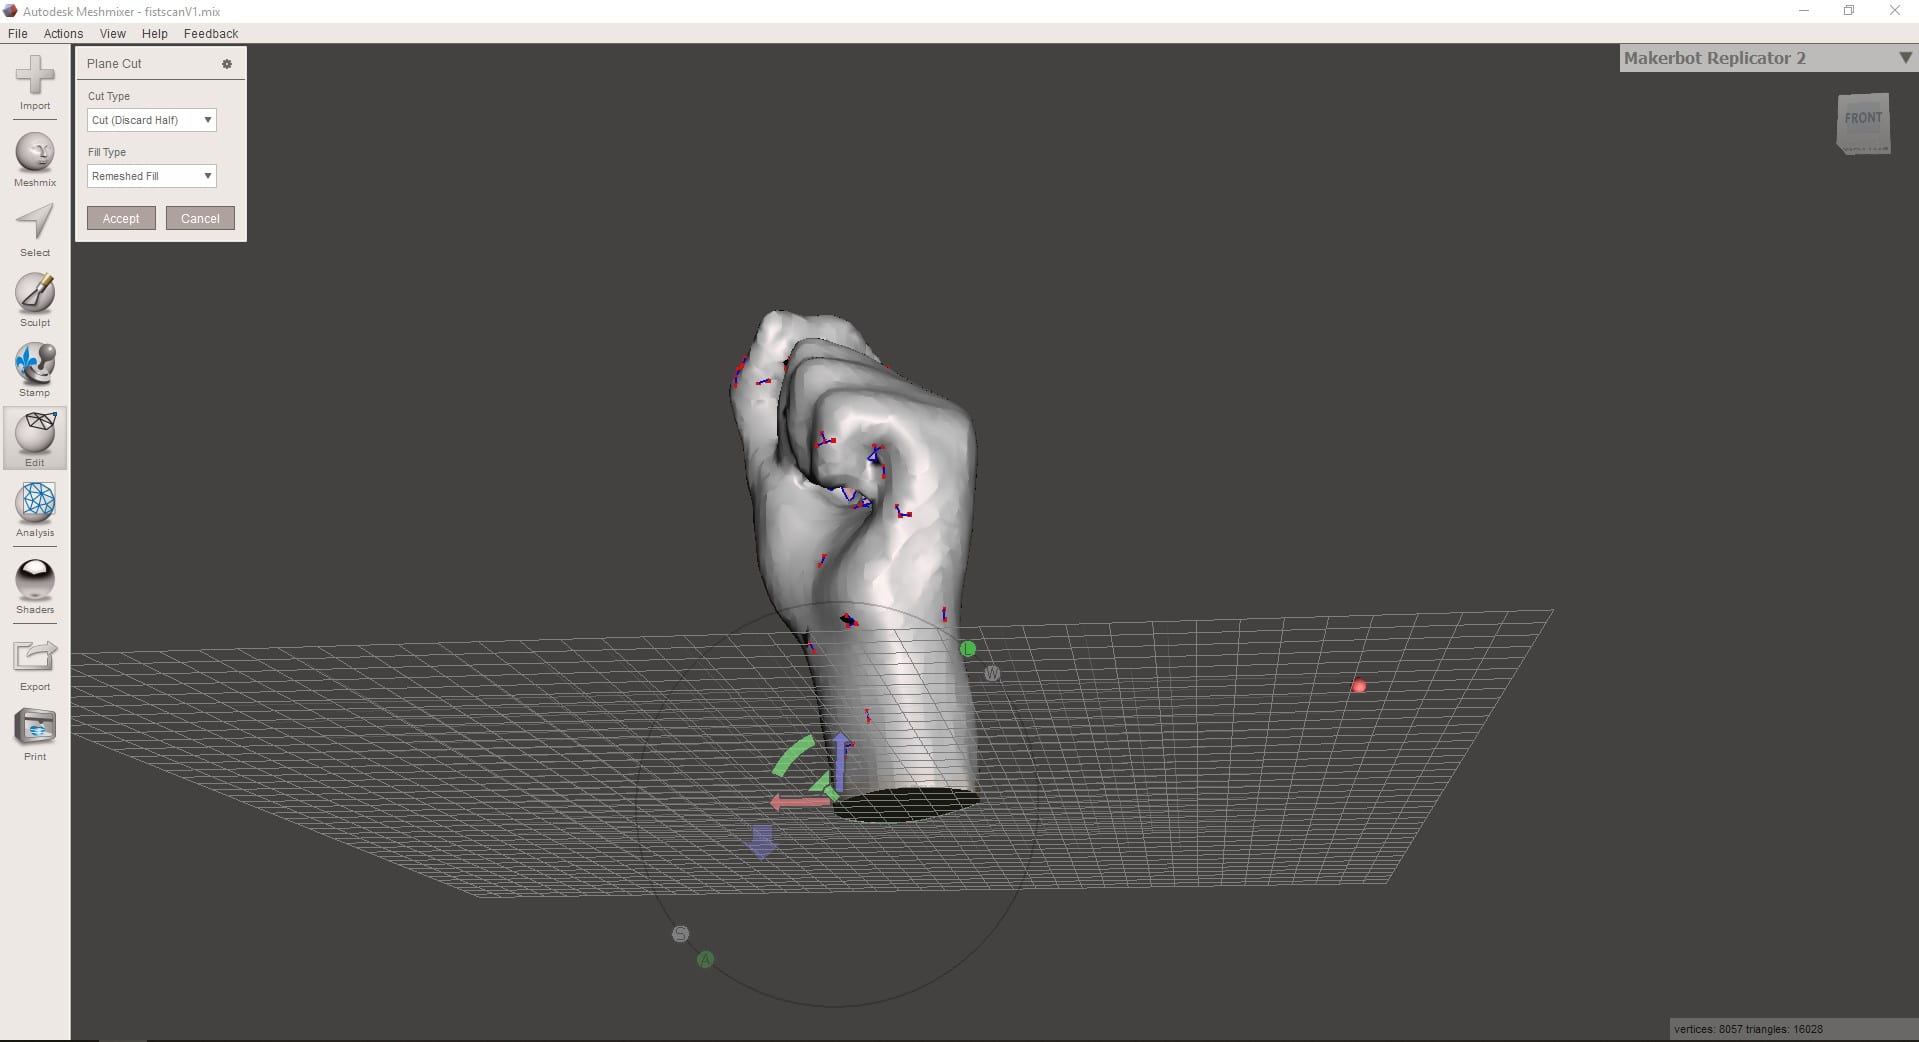Cancel the plane cut
This screenshot has width=1919, height=1042.
[x=200, y=219]
